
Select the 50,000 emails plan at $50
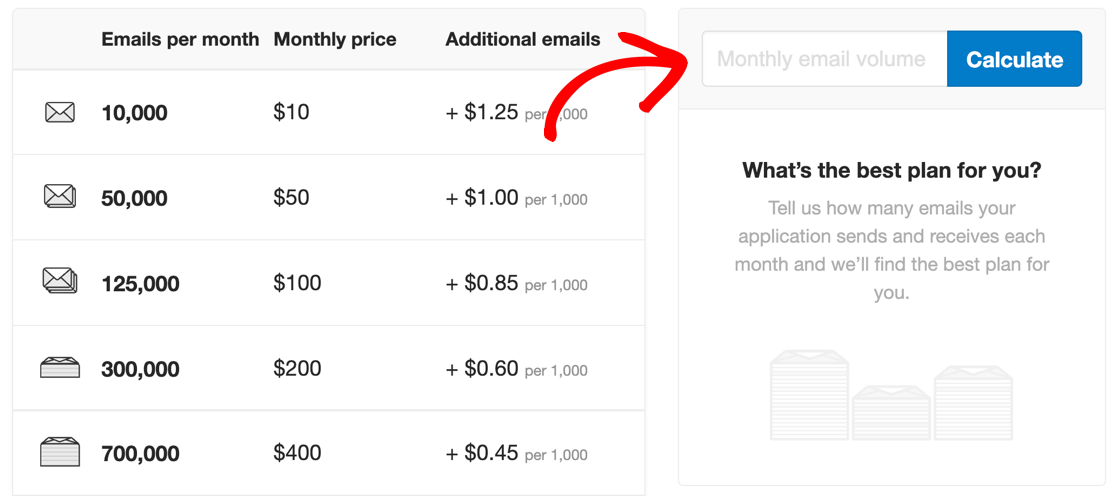click(329, 197)
